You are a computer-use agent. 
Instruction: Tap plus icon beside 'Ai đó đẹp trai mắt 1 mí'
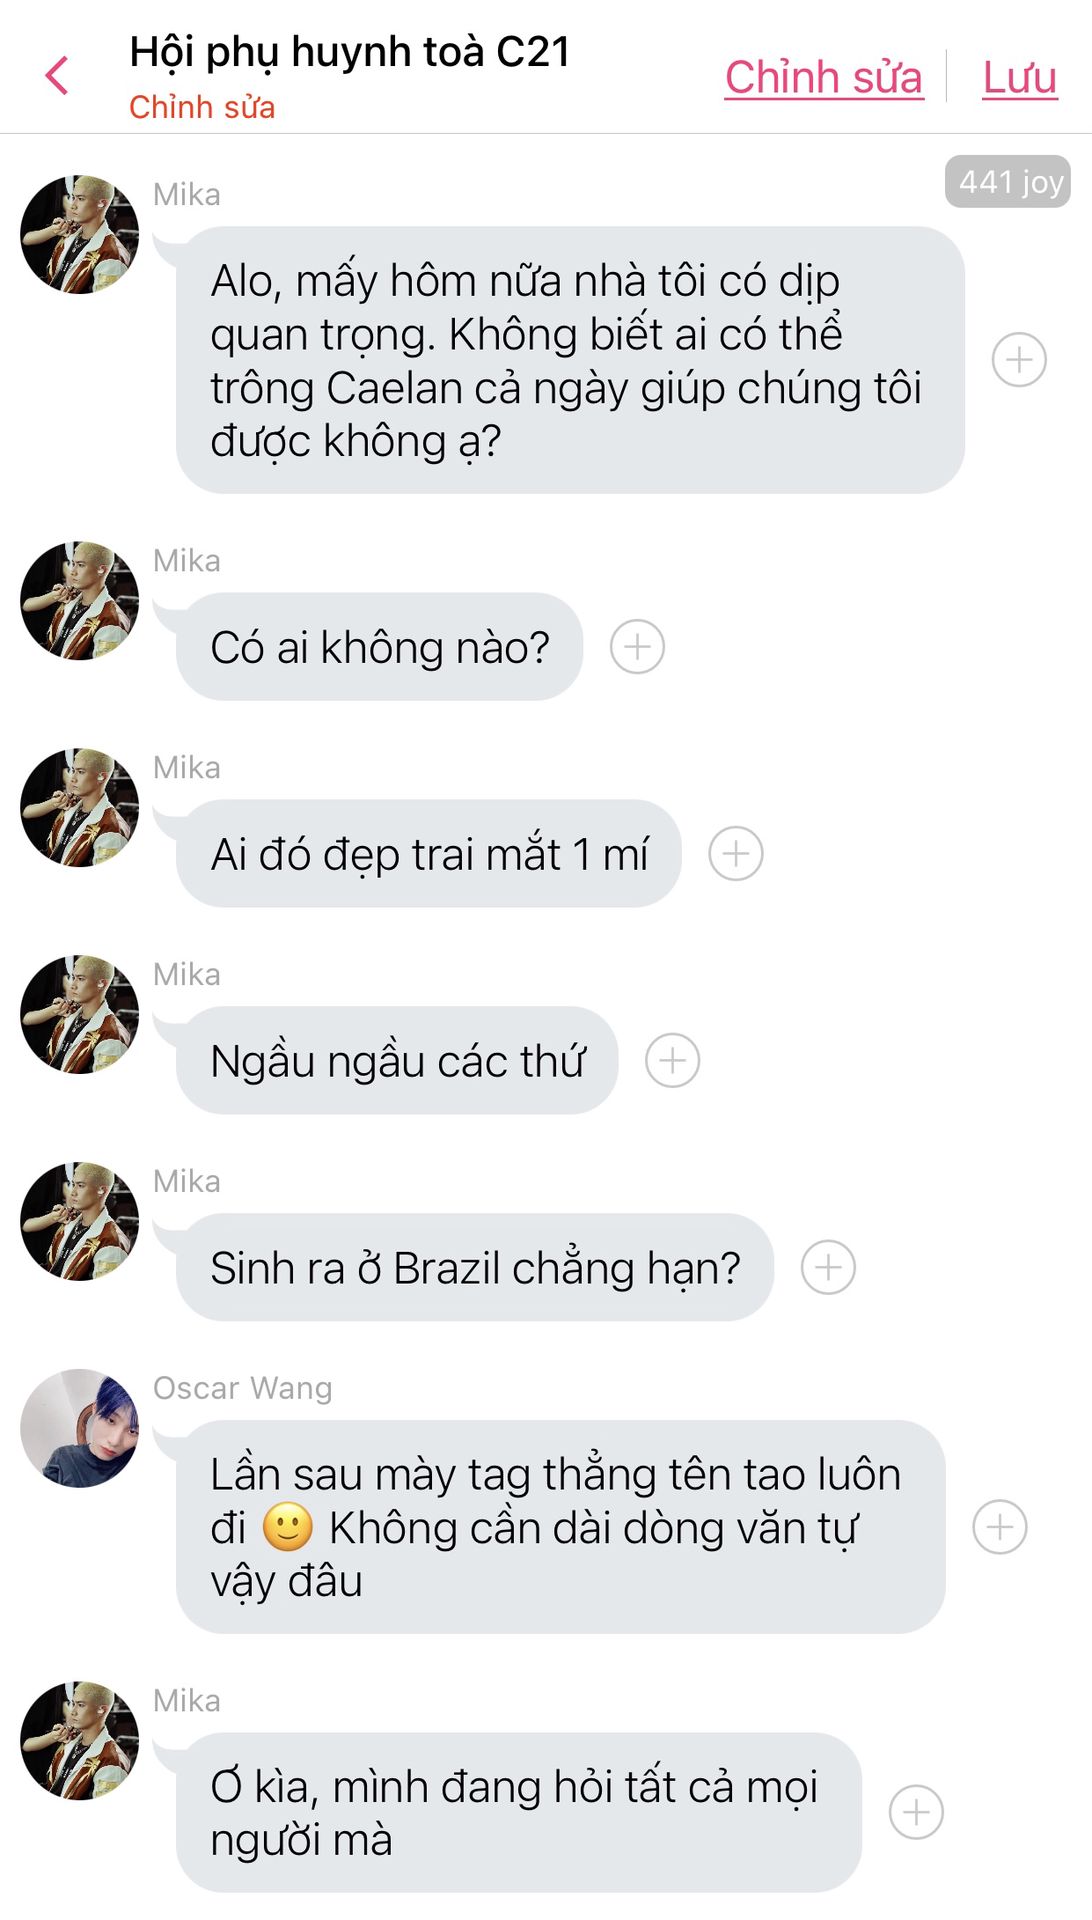(x=736, y=854)
